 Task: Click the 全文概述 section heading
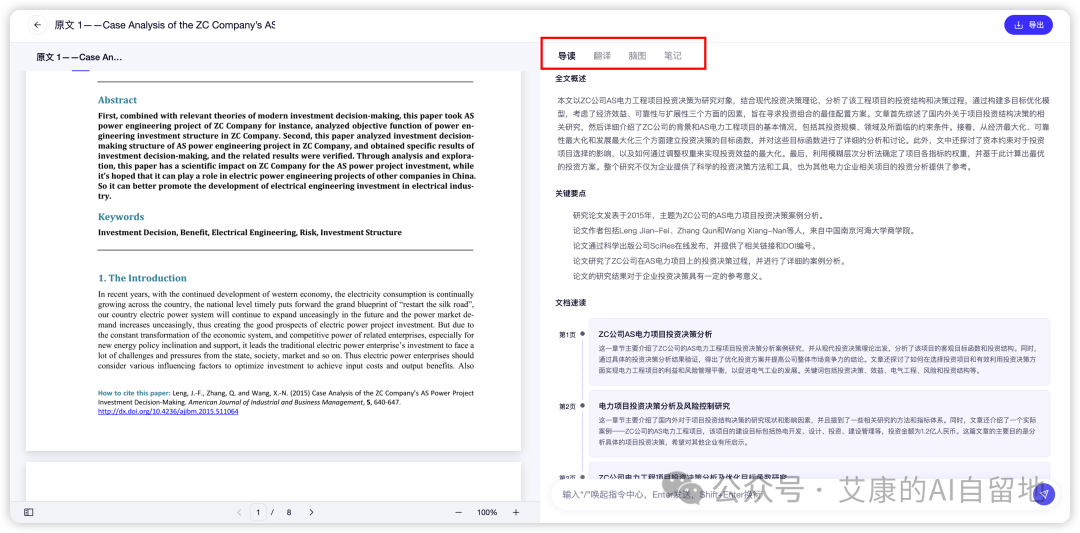(570, 79)
